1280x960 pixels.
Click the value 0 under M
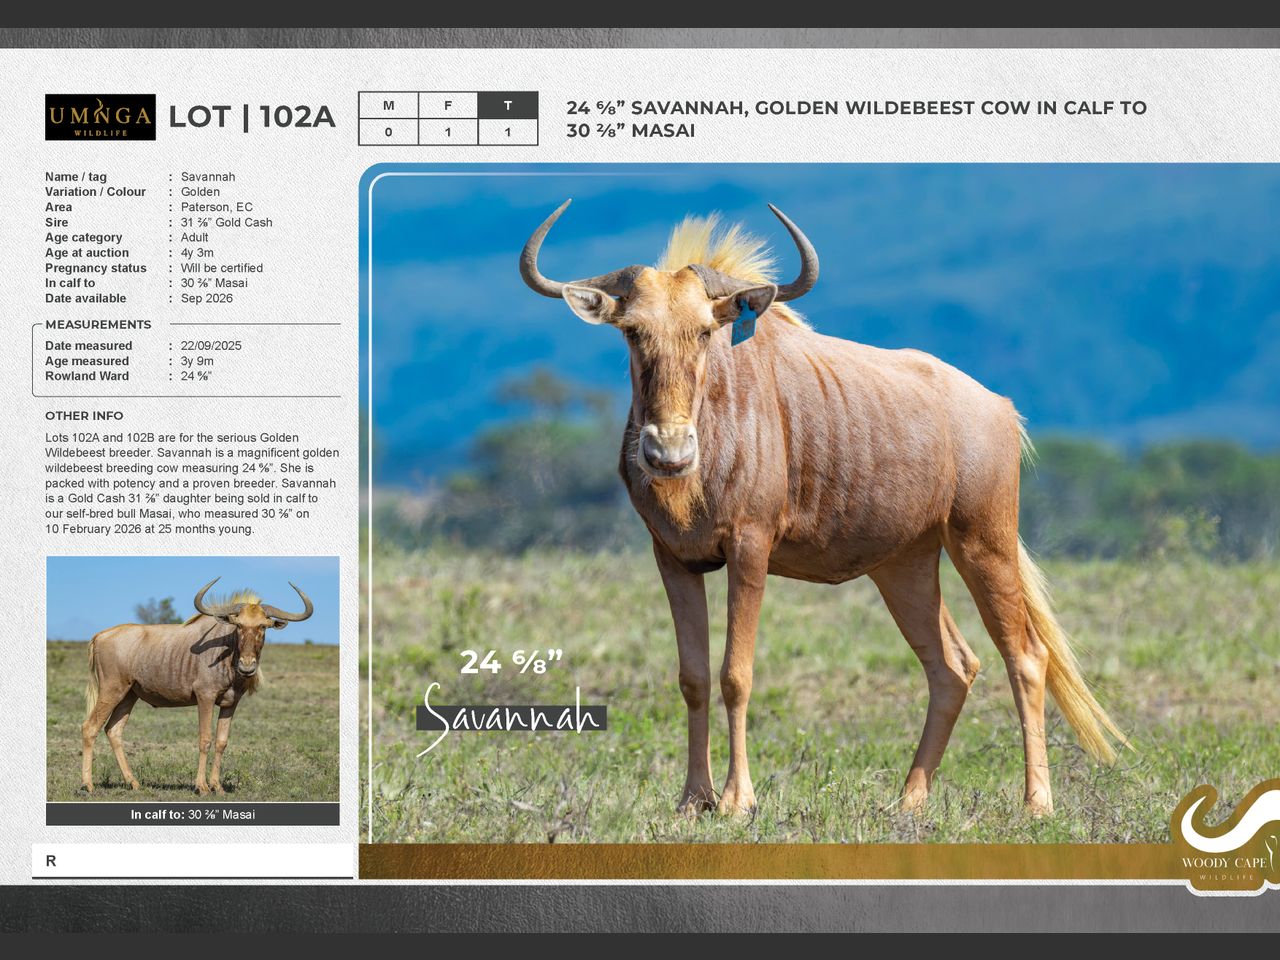pyautogui.click(x=388, y=132)
